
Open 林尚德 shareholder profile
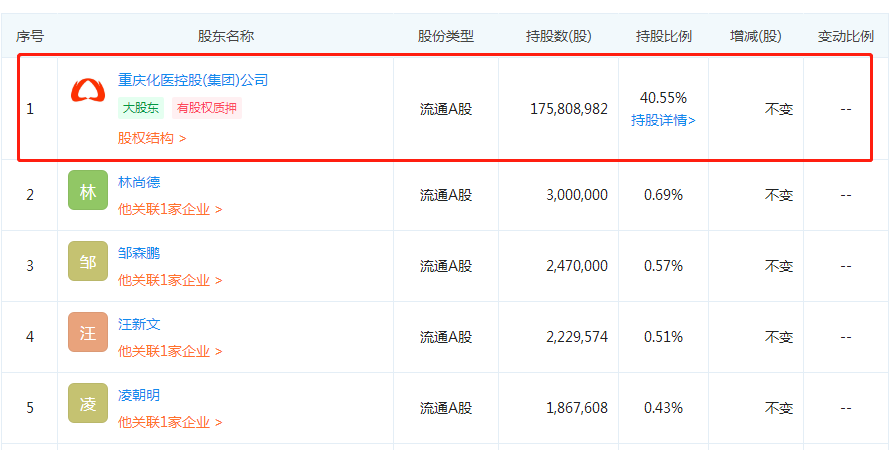(x=139, y=182)
